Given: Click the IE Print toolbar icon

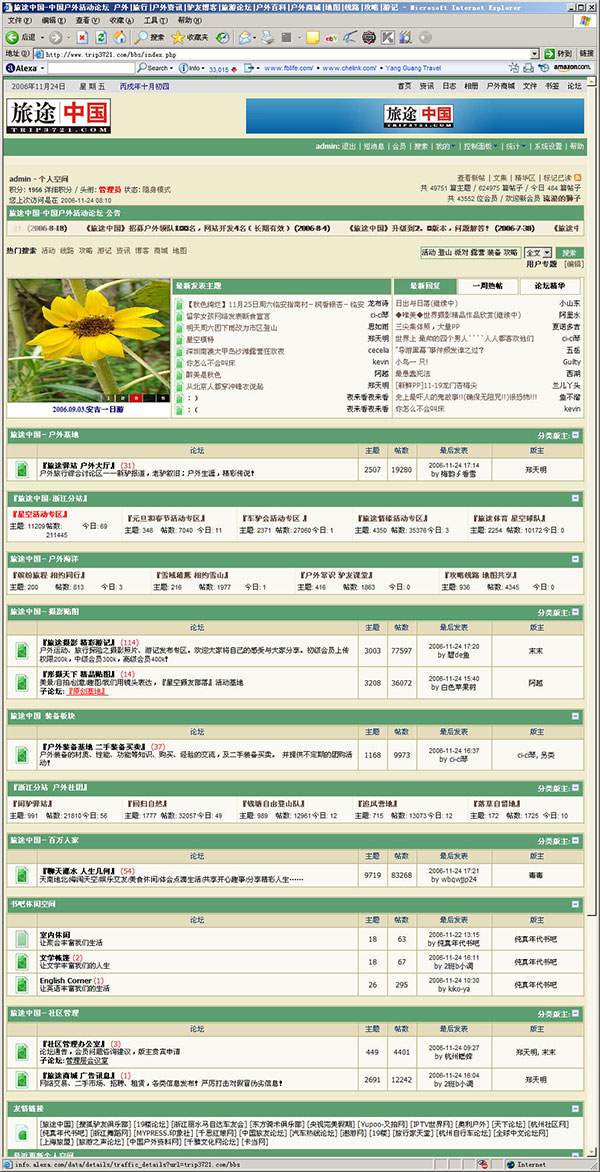Looking at the screenshot, I should 267,37.
